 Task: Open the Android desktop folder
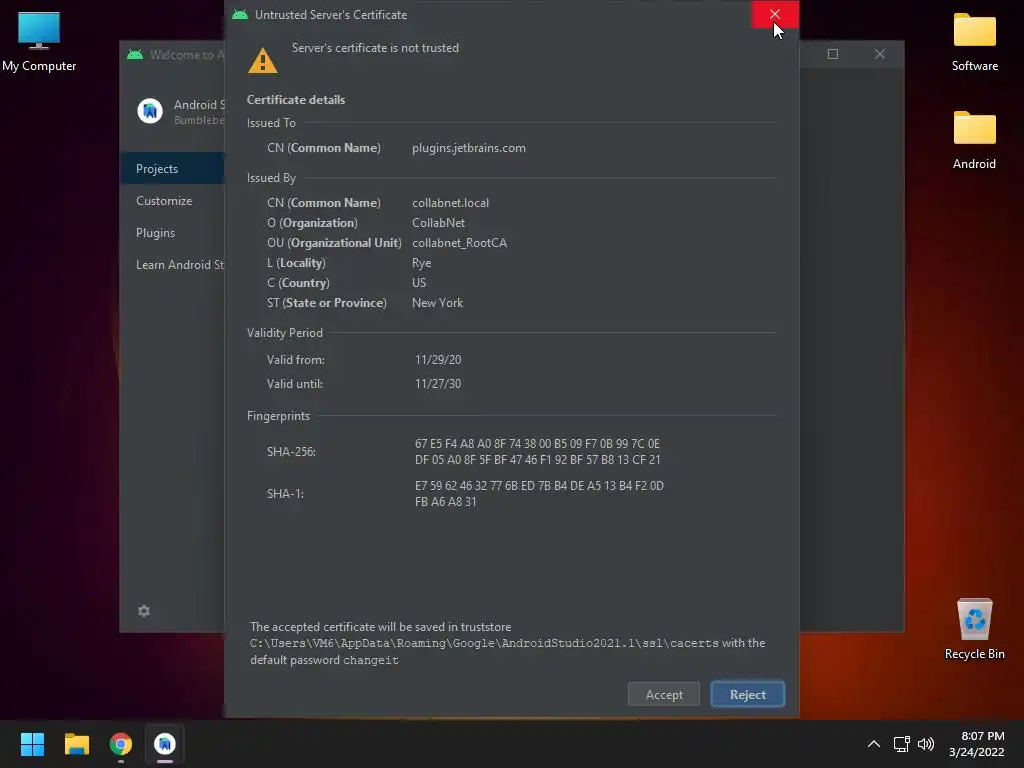point(974,140)
